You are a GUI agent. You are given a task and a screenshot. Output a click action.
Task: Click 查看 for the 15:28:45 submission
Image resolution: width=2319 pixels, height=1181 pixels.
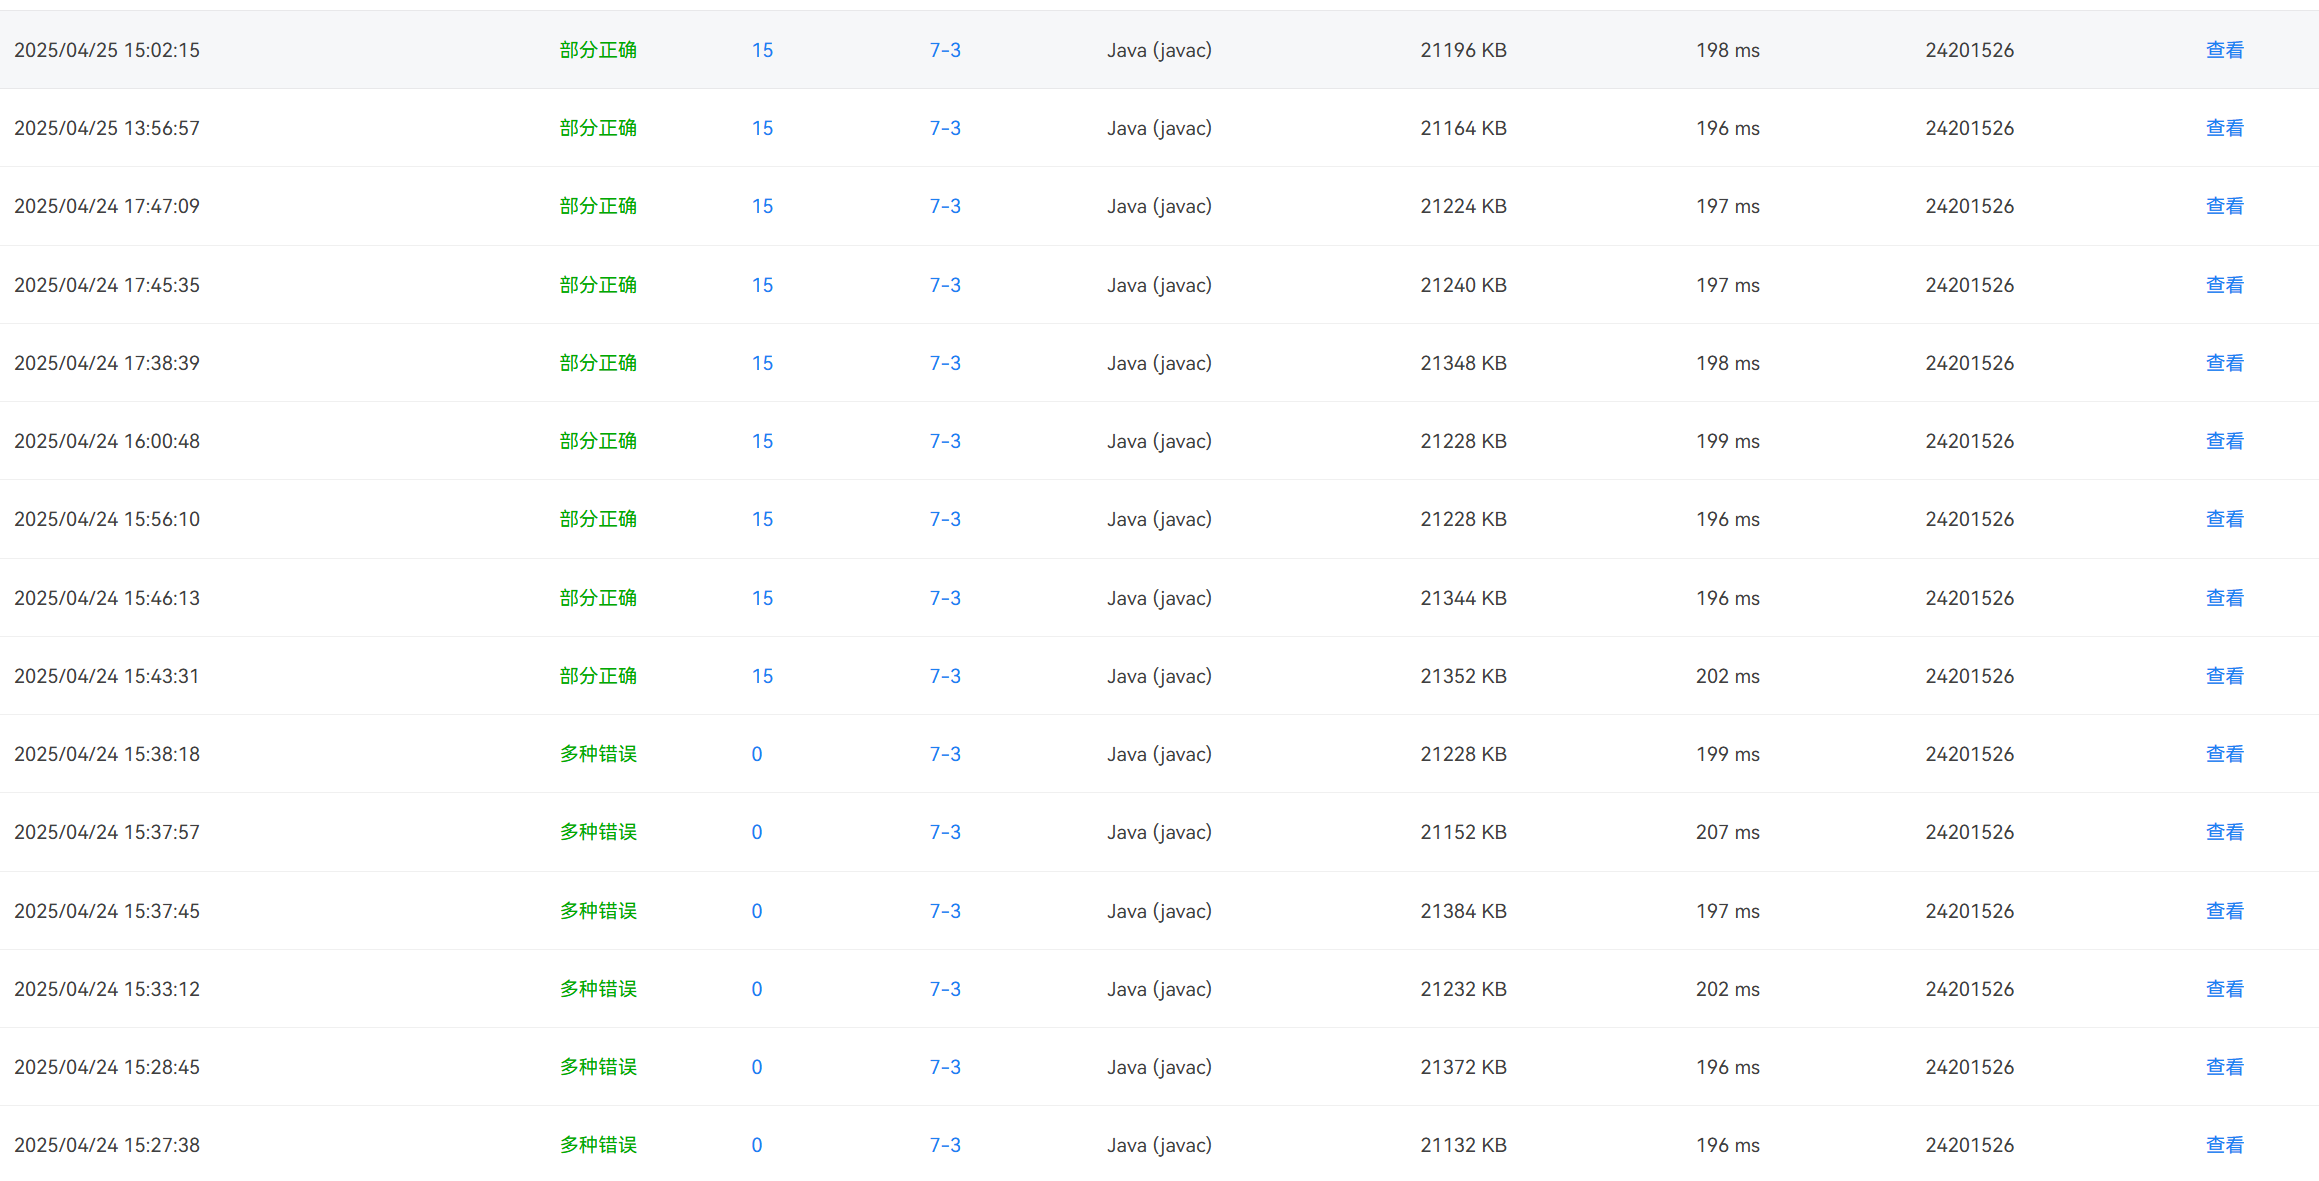2224,1067
